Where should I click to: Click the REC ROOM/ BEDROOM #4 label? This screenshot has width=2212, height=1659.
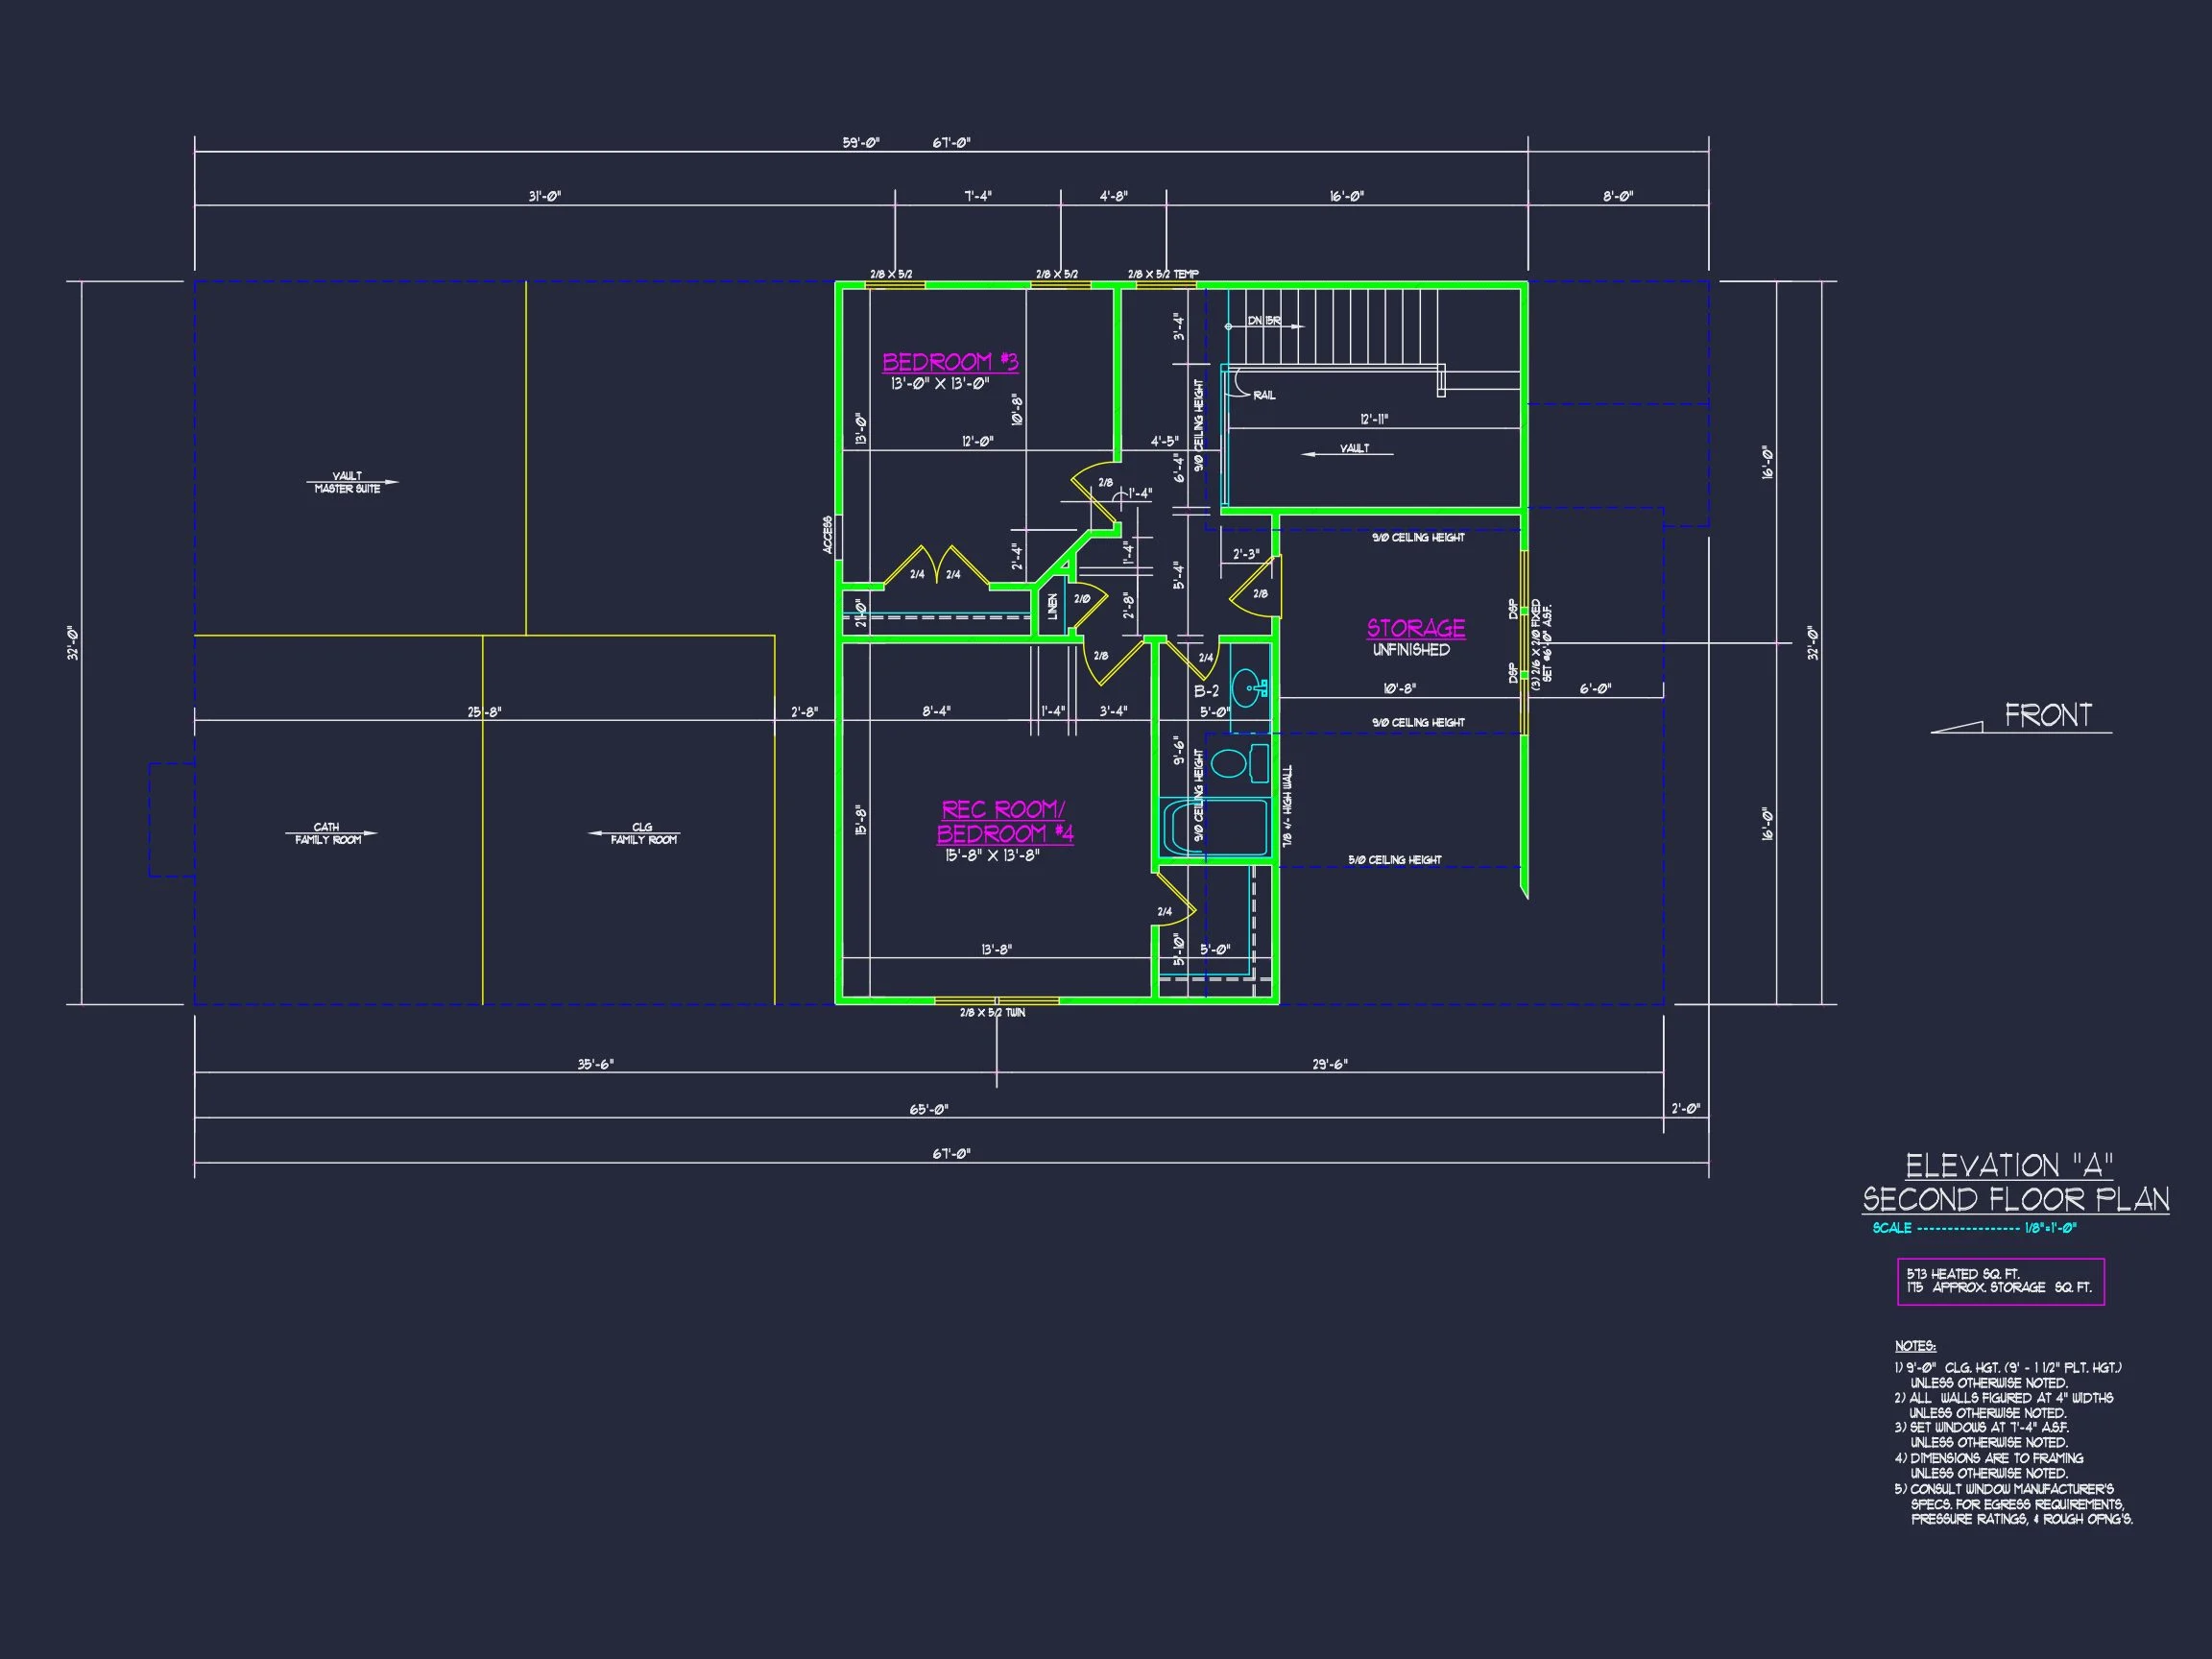coord(1004,822)
